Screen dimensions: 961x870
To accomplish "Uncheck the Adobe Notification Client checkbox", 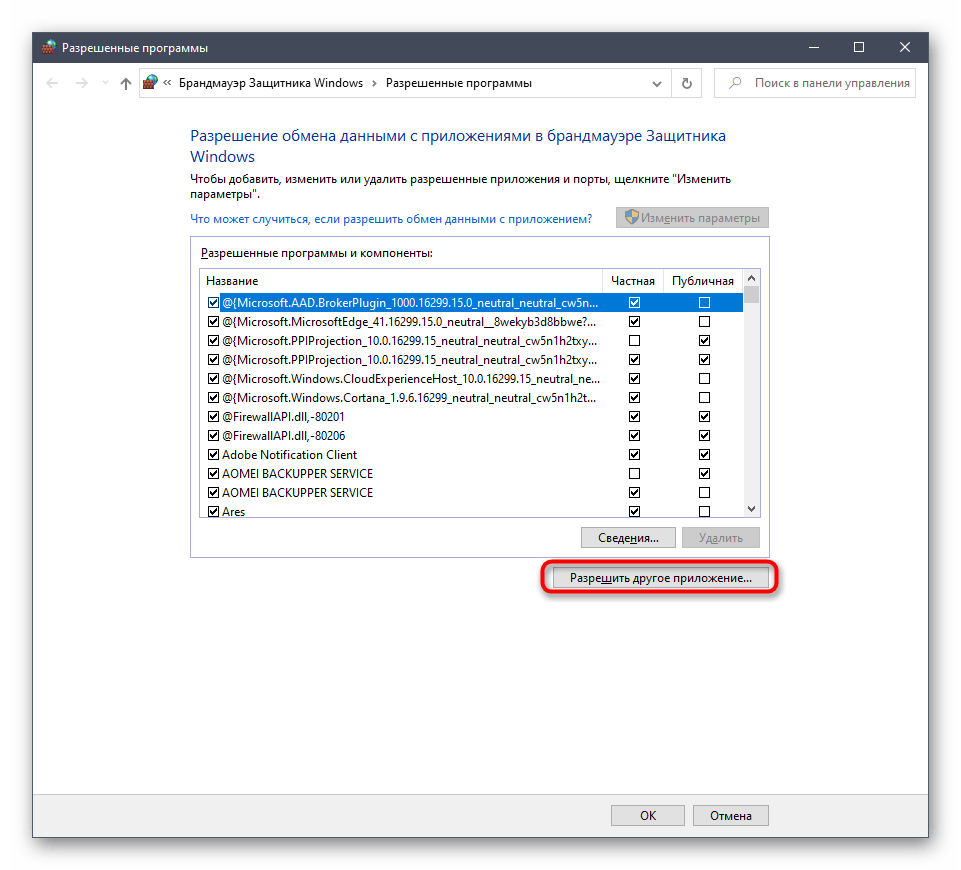I will tap(213, 455).
